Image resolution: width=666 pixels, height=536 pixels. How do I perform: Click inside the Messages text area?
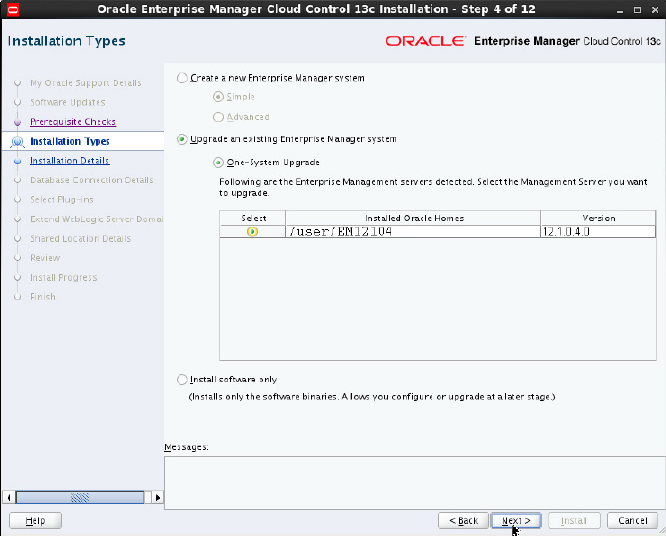point(415,483)
